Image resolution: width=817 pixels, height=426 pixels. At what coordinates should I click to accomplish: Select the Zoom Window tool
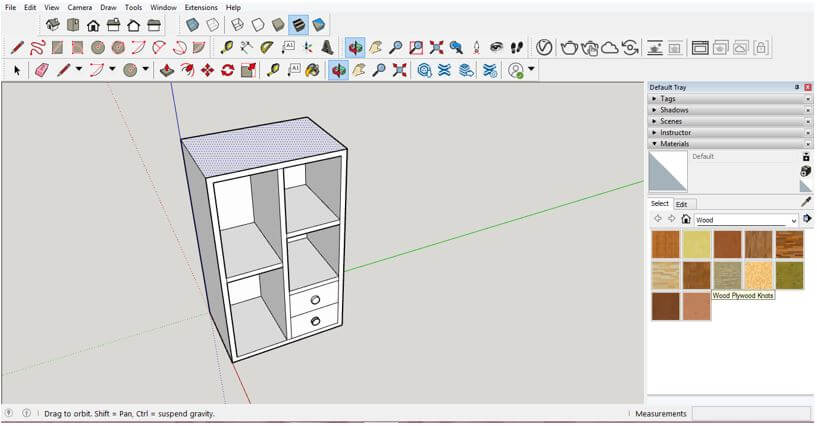[416, 48]
